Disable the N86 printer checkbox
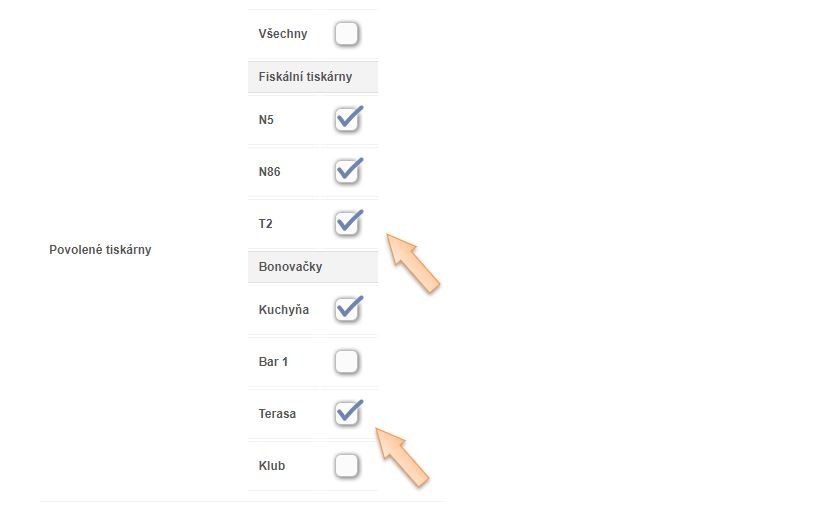 coord(346,172)
